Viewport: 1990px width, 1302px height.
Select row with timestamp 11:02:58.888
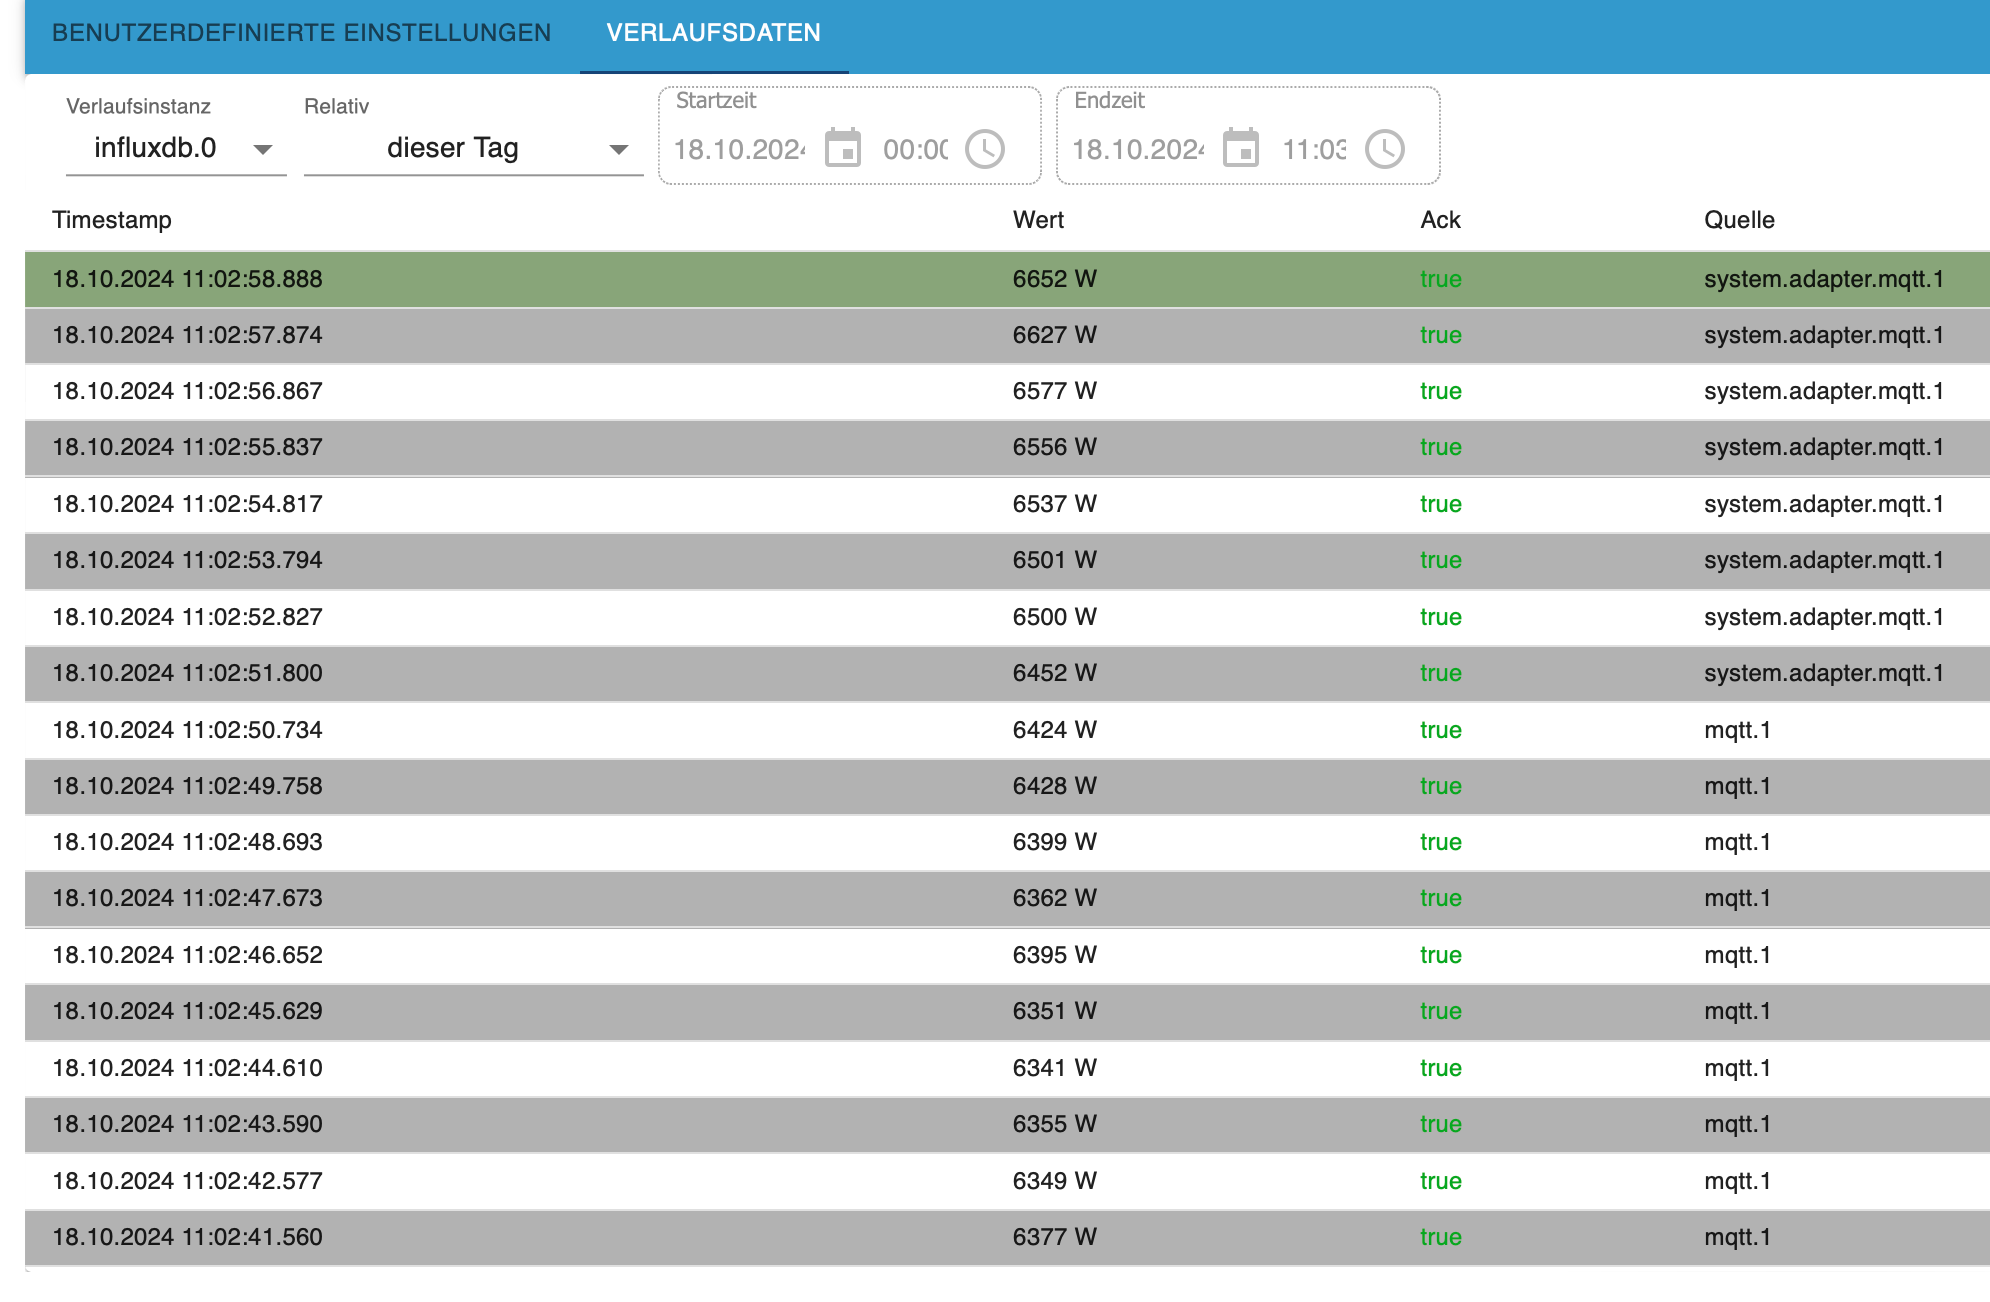[1007, 279]
